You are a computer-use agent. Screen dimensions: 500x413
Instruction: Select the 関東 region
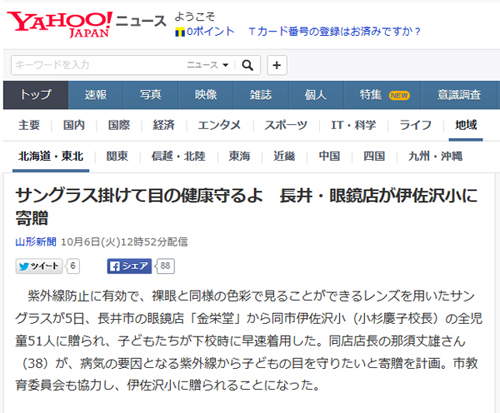pos(117,156)
